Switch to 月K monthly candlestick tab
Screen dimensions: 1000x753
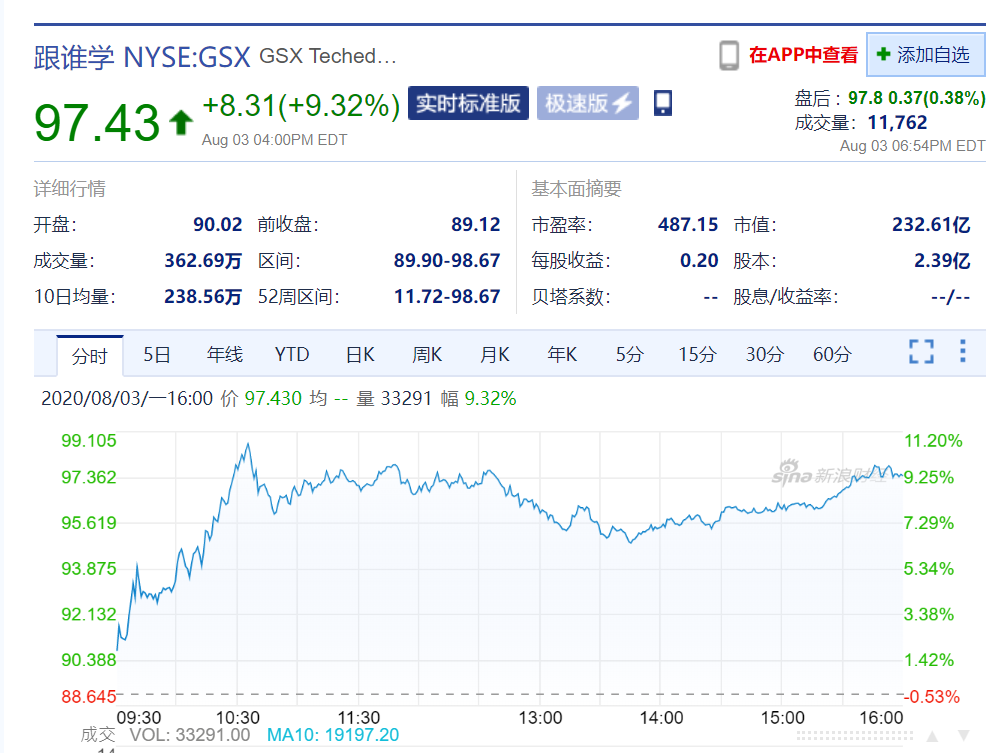tap(495, 354)
